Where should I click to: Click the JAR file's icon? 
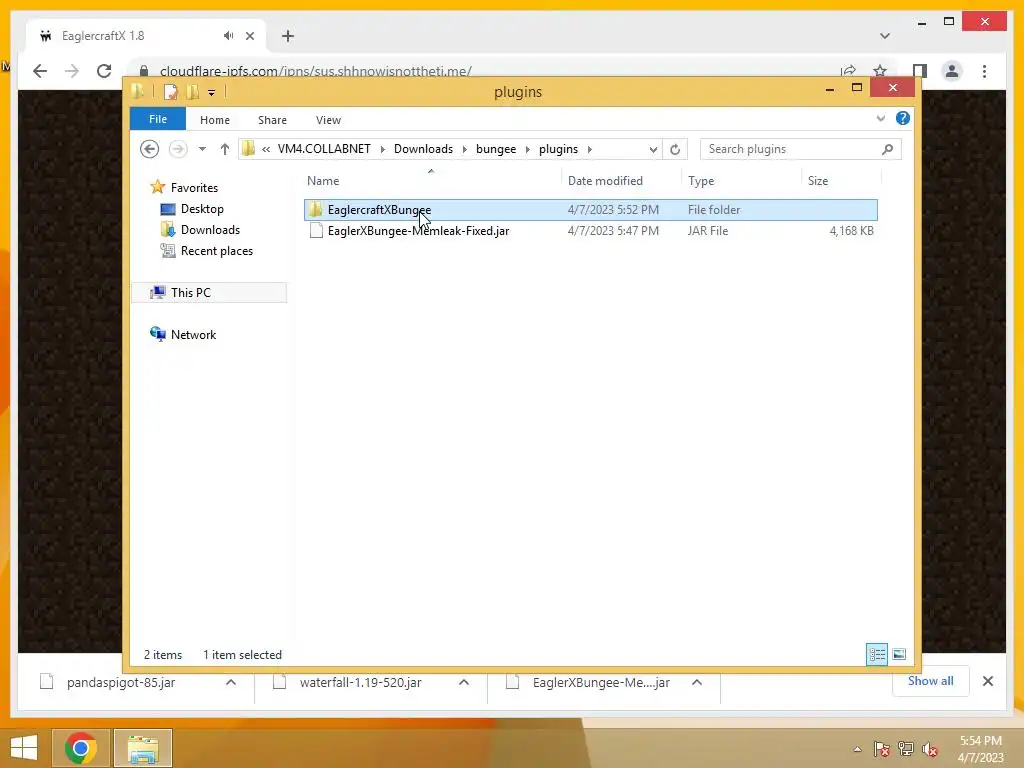(x=316, y=230)
